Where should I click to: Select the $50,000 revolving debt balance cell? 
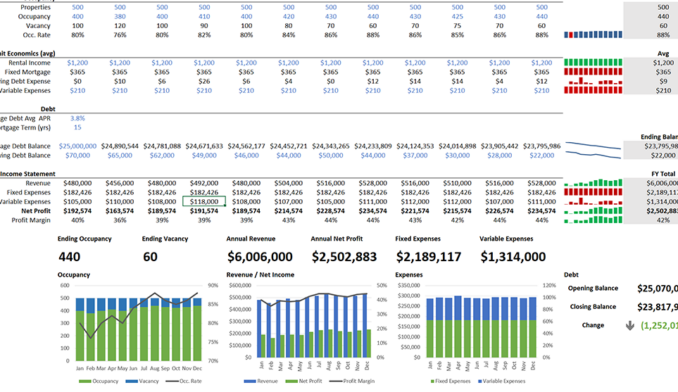[x=331, y=156]
